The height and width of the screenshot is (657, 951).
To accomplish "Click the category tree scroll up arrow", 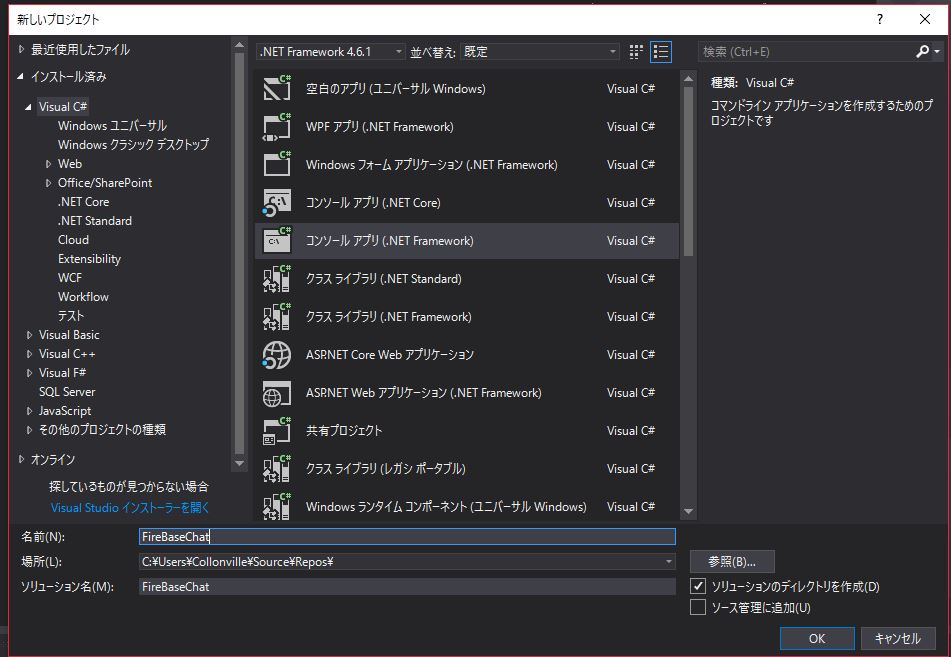I will 240,45.
